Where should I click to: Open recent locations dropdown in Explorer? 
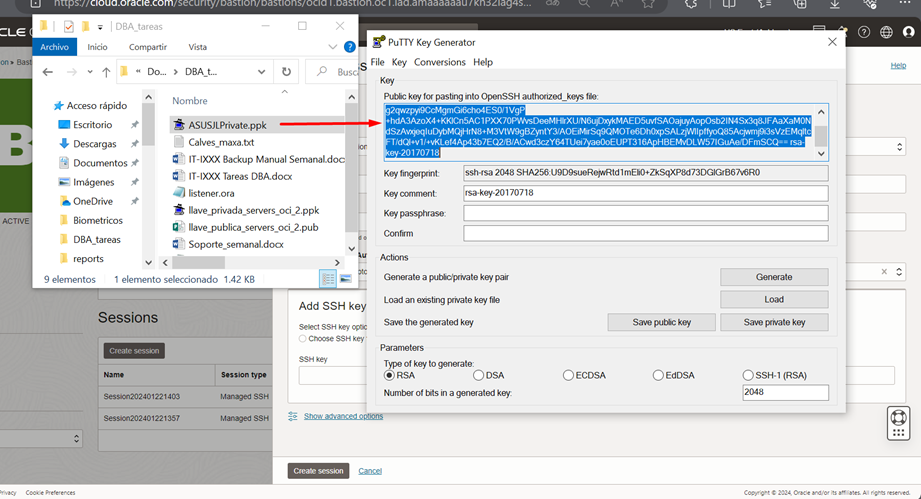pyautogui.click(x=90, y=72)
